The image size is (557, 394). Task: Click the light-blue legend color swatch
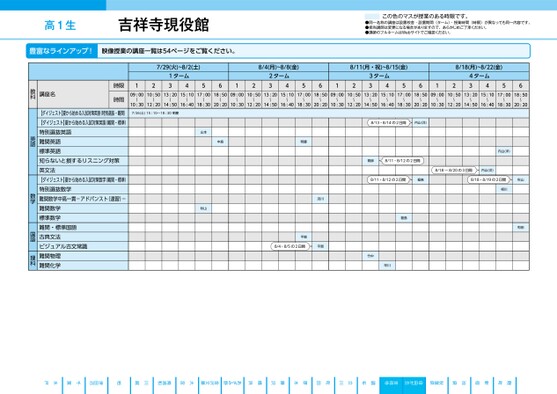tap(372, 16)
